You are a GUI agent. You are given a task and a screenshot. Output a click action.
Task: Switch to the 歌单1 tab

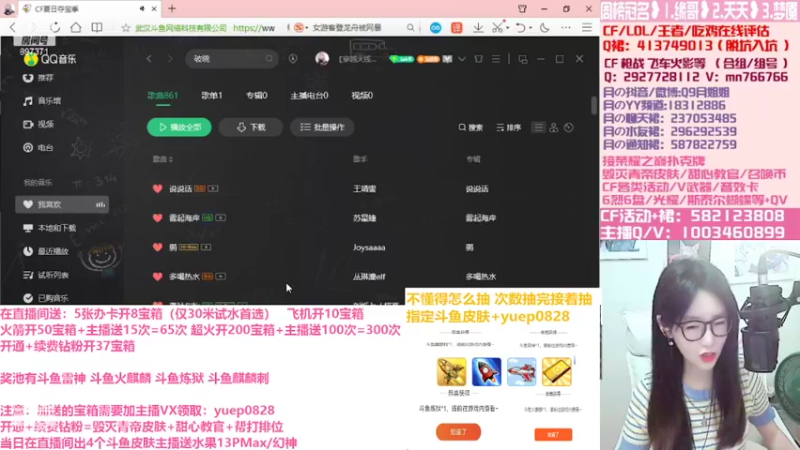point(212,95)
